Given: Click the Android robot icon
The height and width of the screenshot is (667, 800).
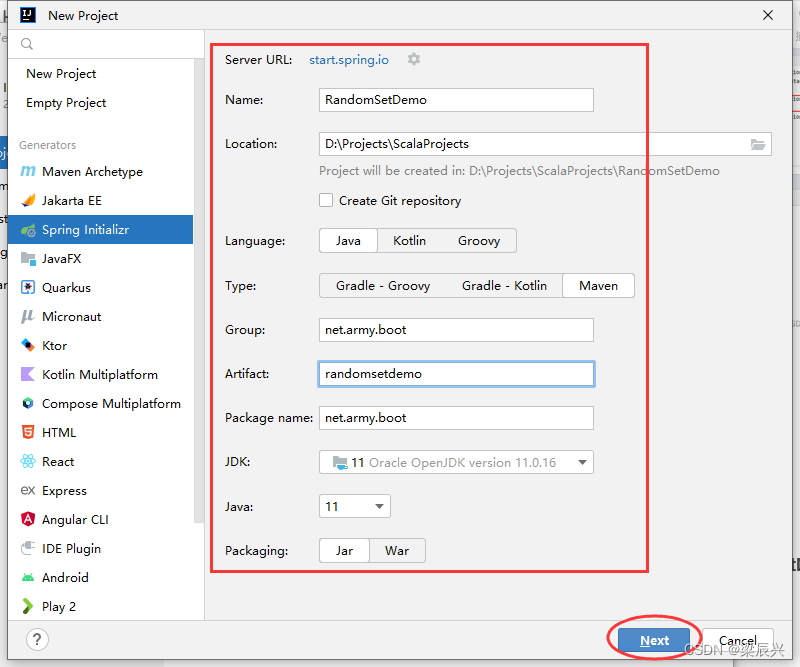Looking at the screenshot, I should [x=28, y=577].
